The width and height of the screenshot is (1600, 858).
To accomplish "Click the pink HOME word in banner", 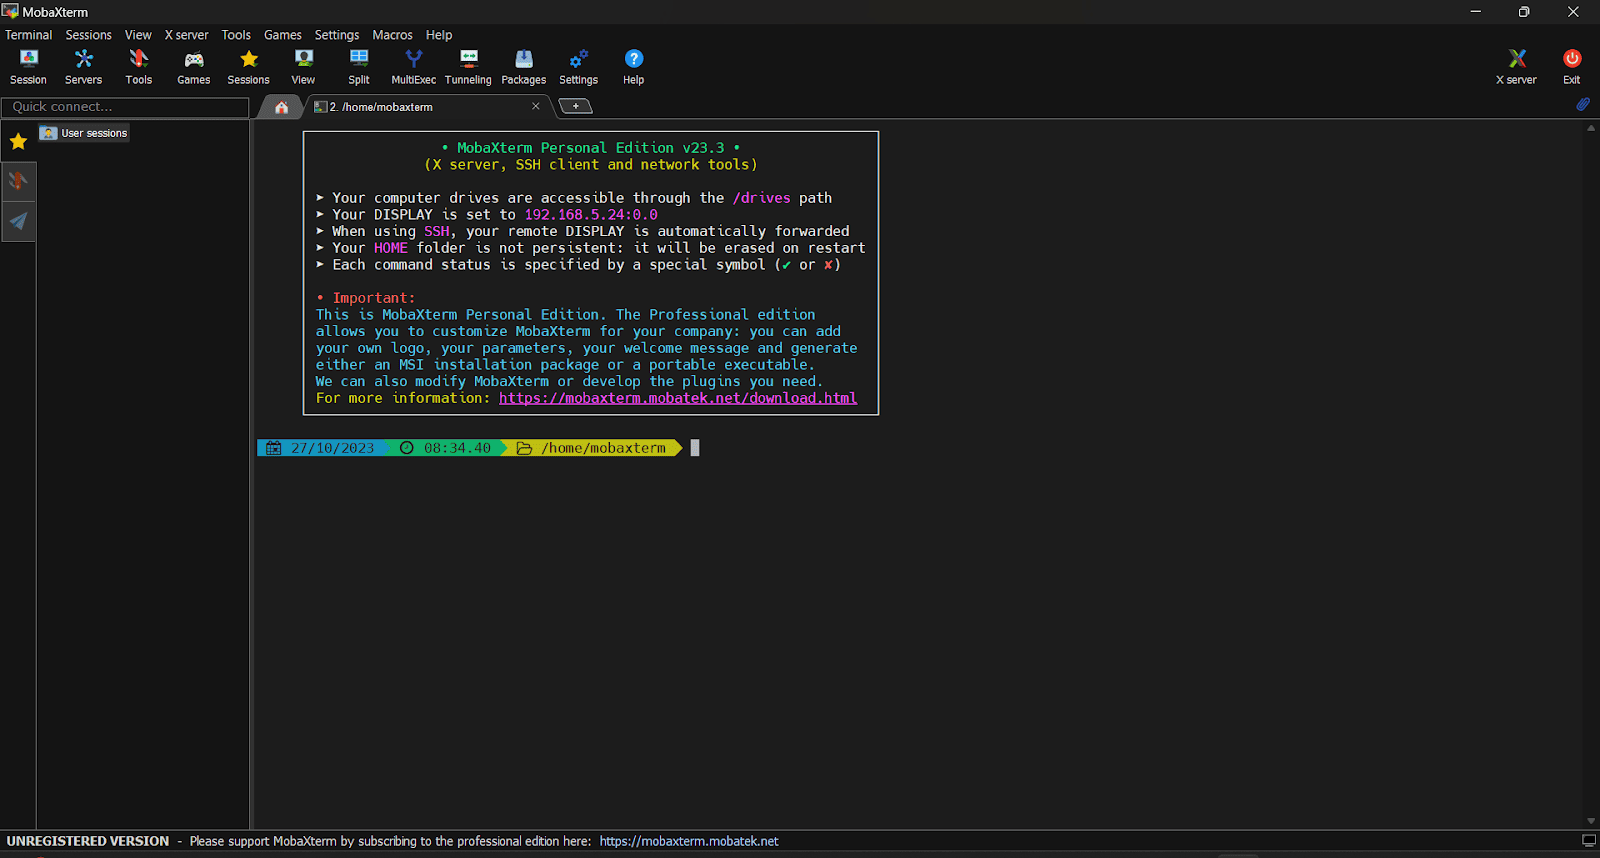I will point(391,248).
